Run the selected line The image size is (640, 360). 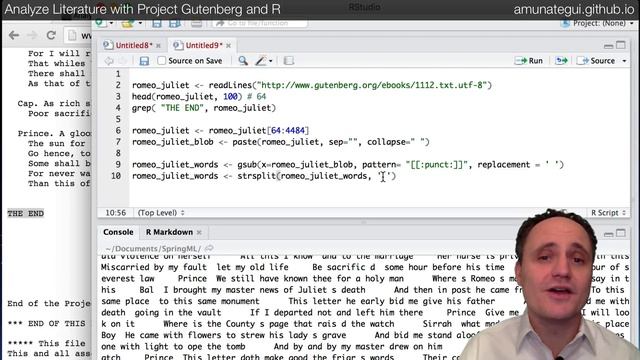(529, 61)
